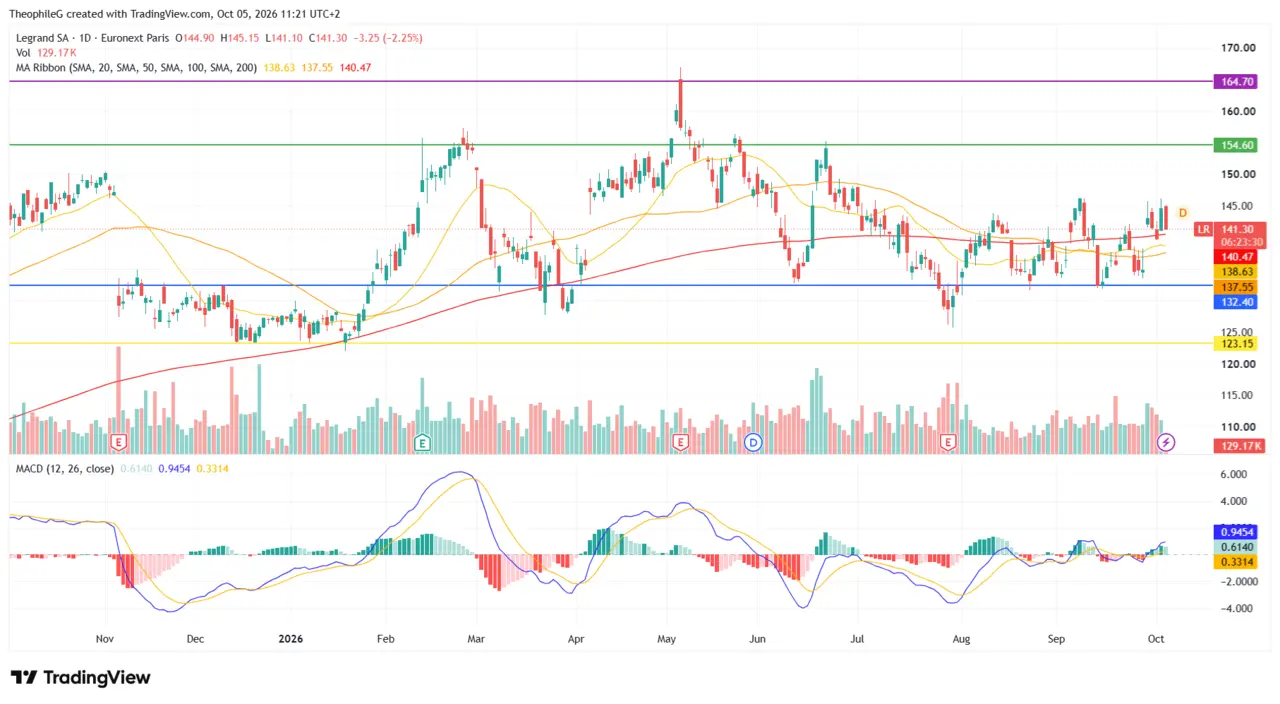This screenshot has height=704, width=1280.
Task: Click the 170.00 price scale label
Action: [x=1238, y=48]
